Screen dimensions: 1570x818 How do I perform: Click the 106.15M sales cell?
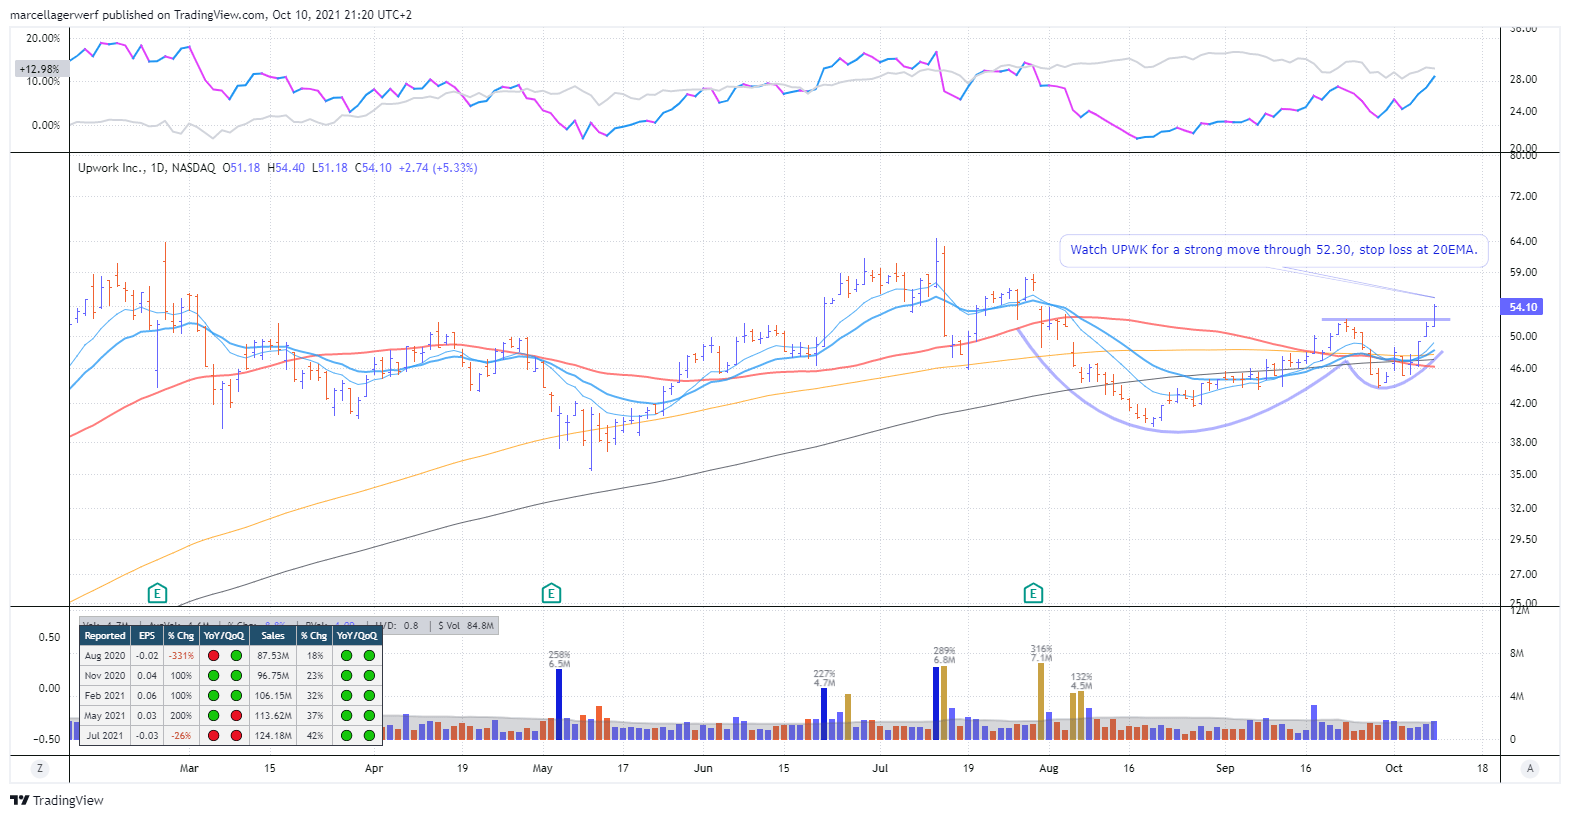click(x=273, y=696)
